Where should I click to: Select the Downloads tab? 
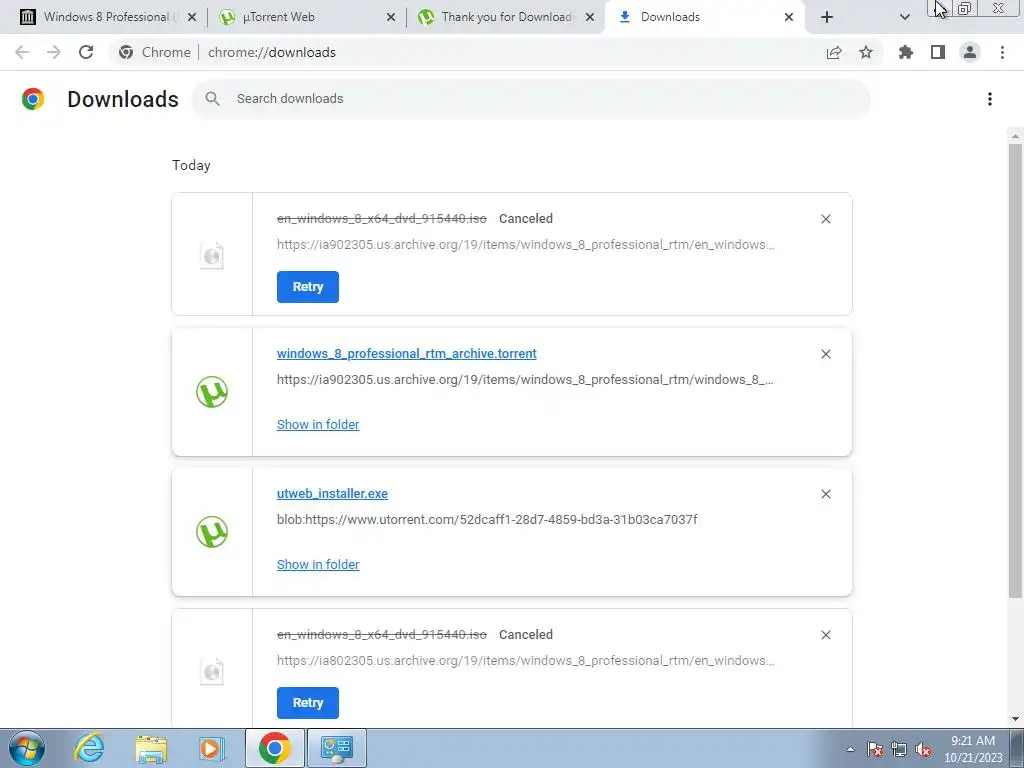tap(705, 17)
